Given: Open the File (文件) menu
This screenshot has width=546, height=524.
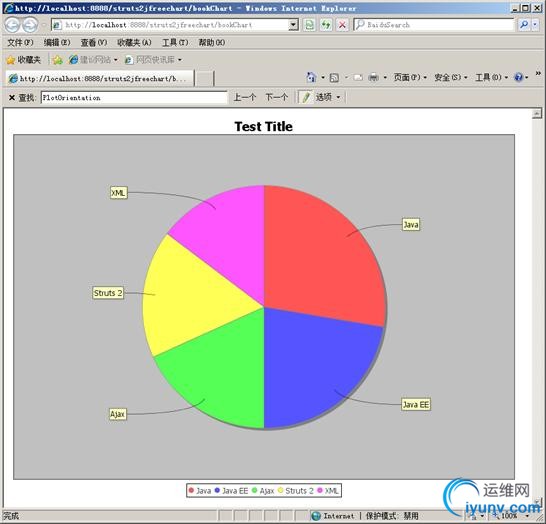Looking at the screenshot, I should pyautogui.click(x=20, y=42).
